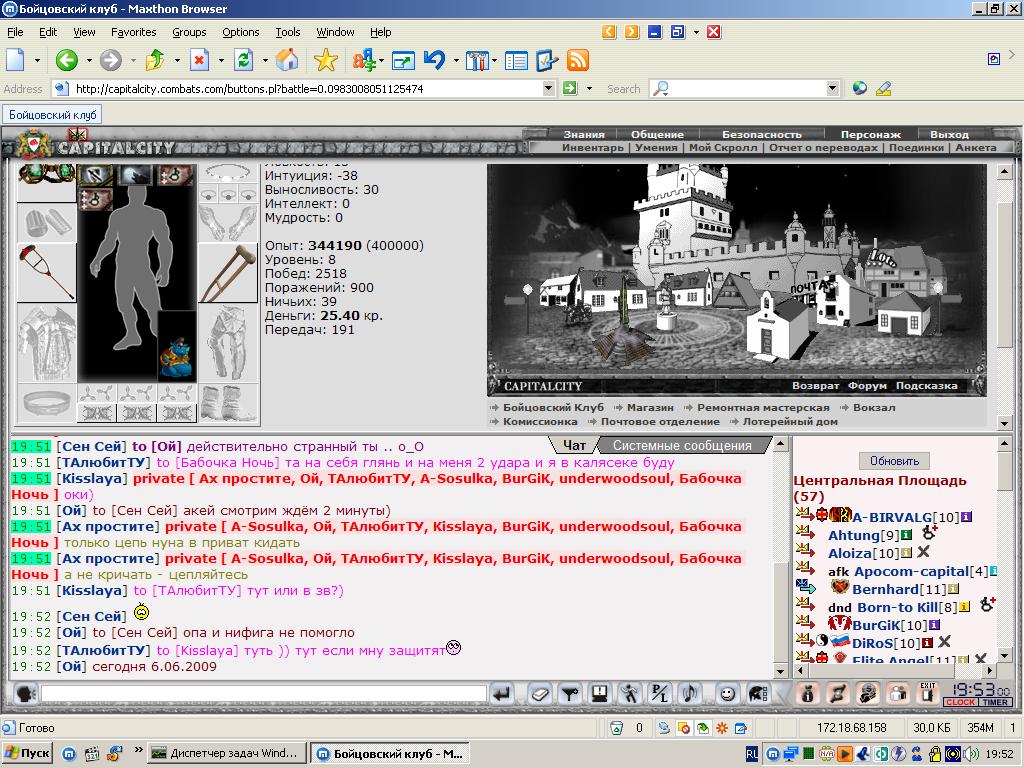Image resolution: width=1024 pixels, height=768 pixels.
Task: Click the info icon next to Ahtung
Action: pos(907,536)
